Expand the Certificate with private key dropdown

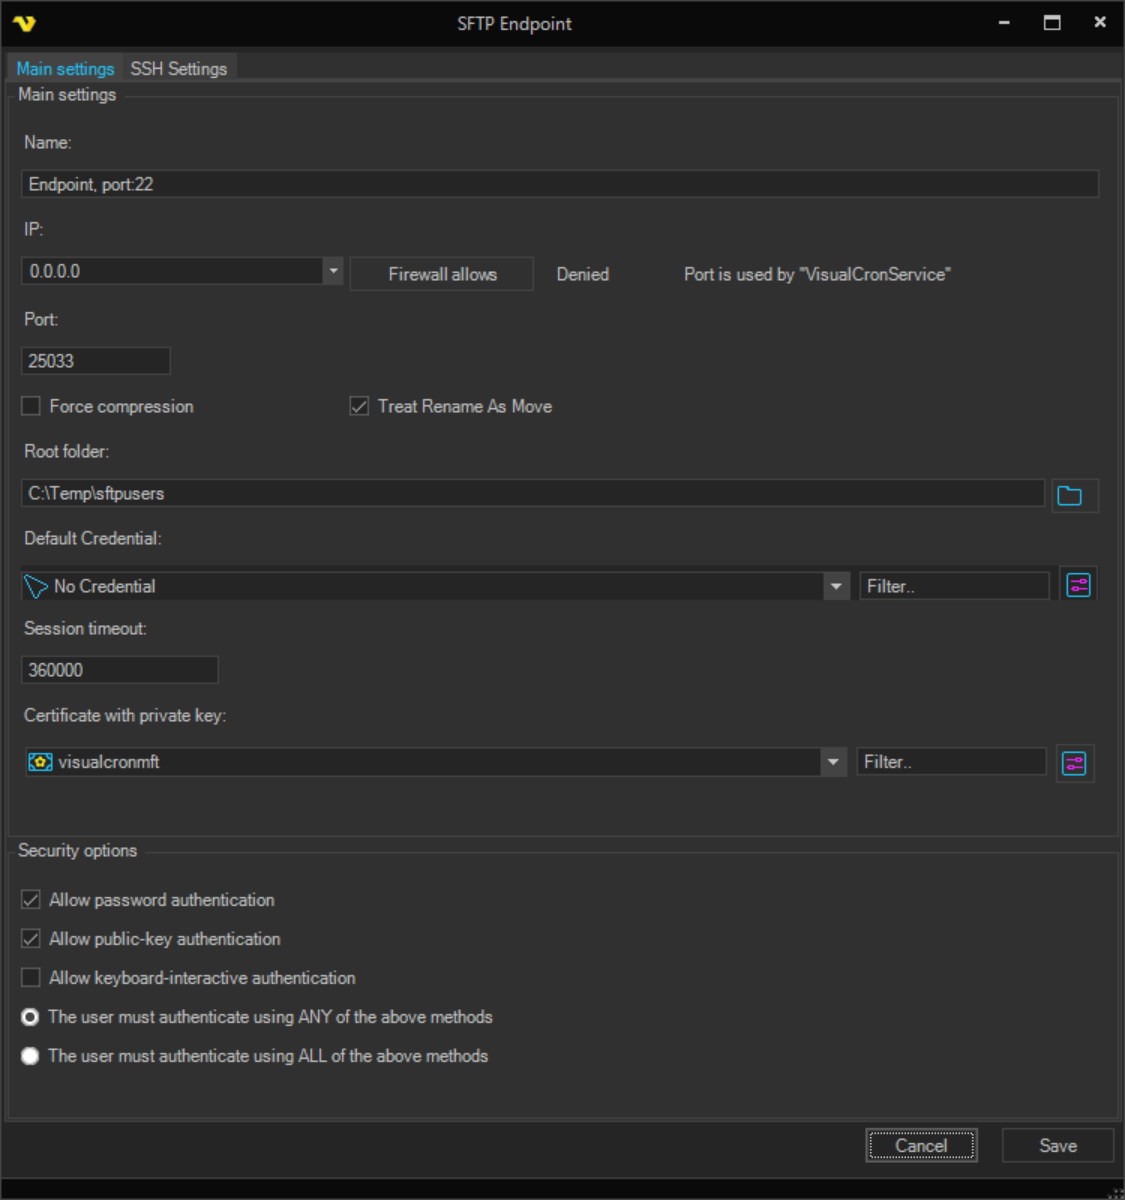click(x=832, y=762)
